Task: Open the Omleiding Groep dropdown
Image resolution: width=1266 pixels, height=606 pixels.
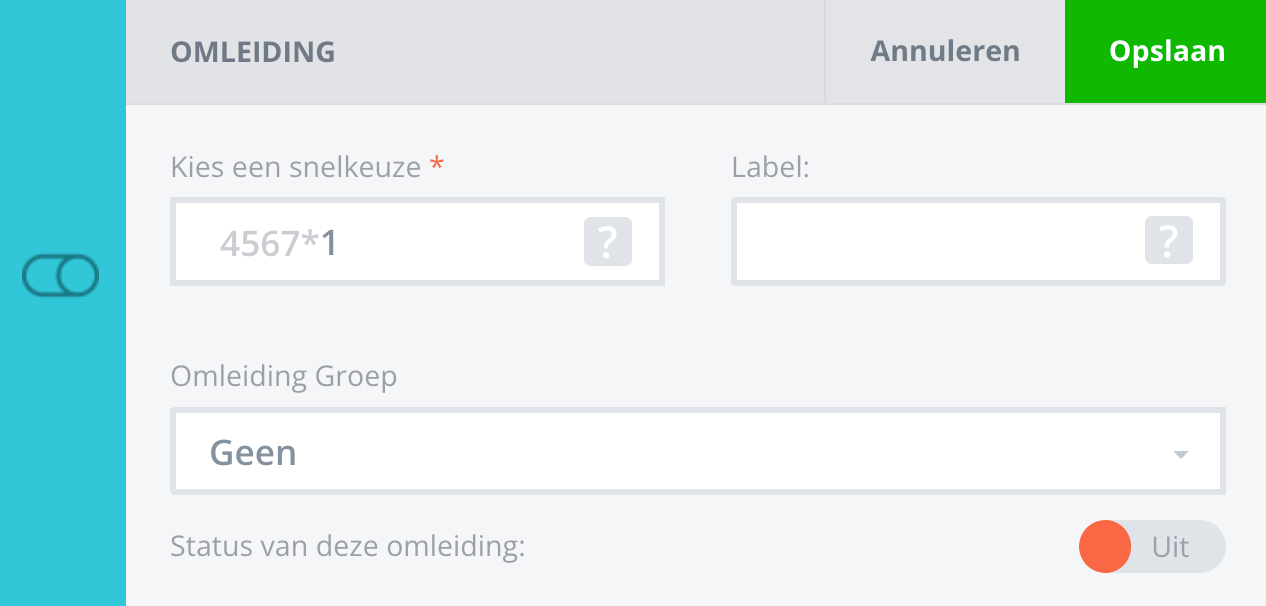Action: click(x=697, y=452)
